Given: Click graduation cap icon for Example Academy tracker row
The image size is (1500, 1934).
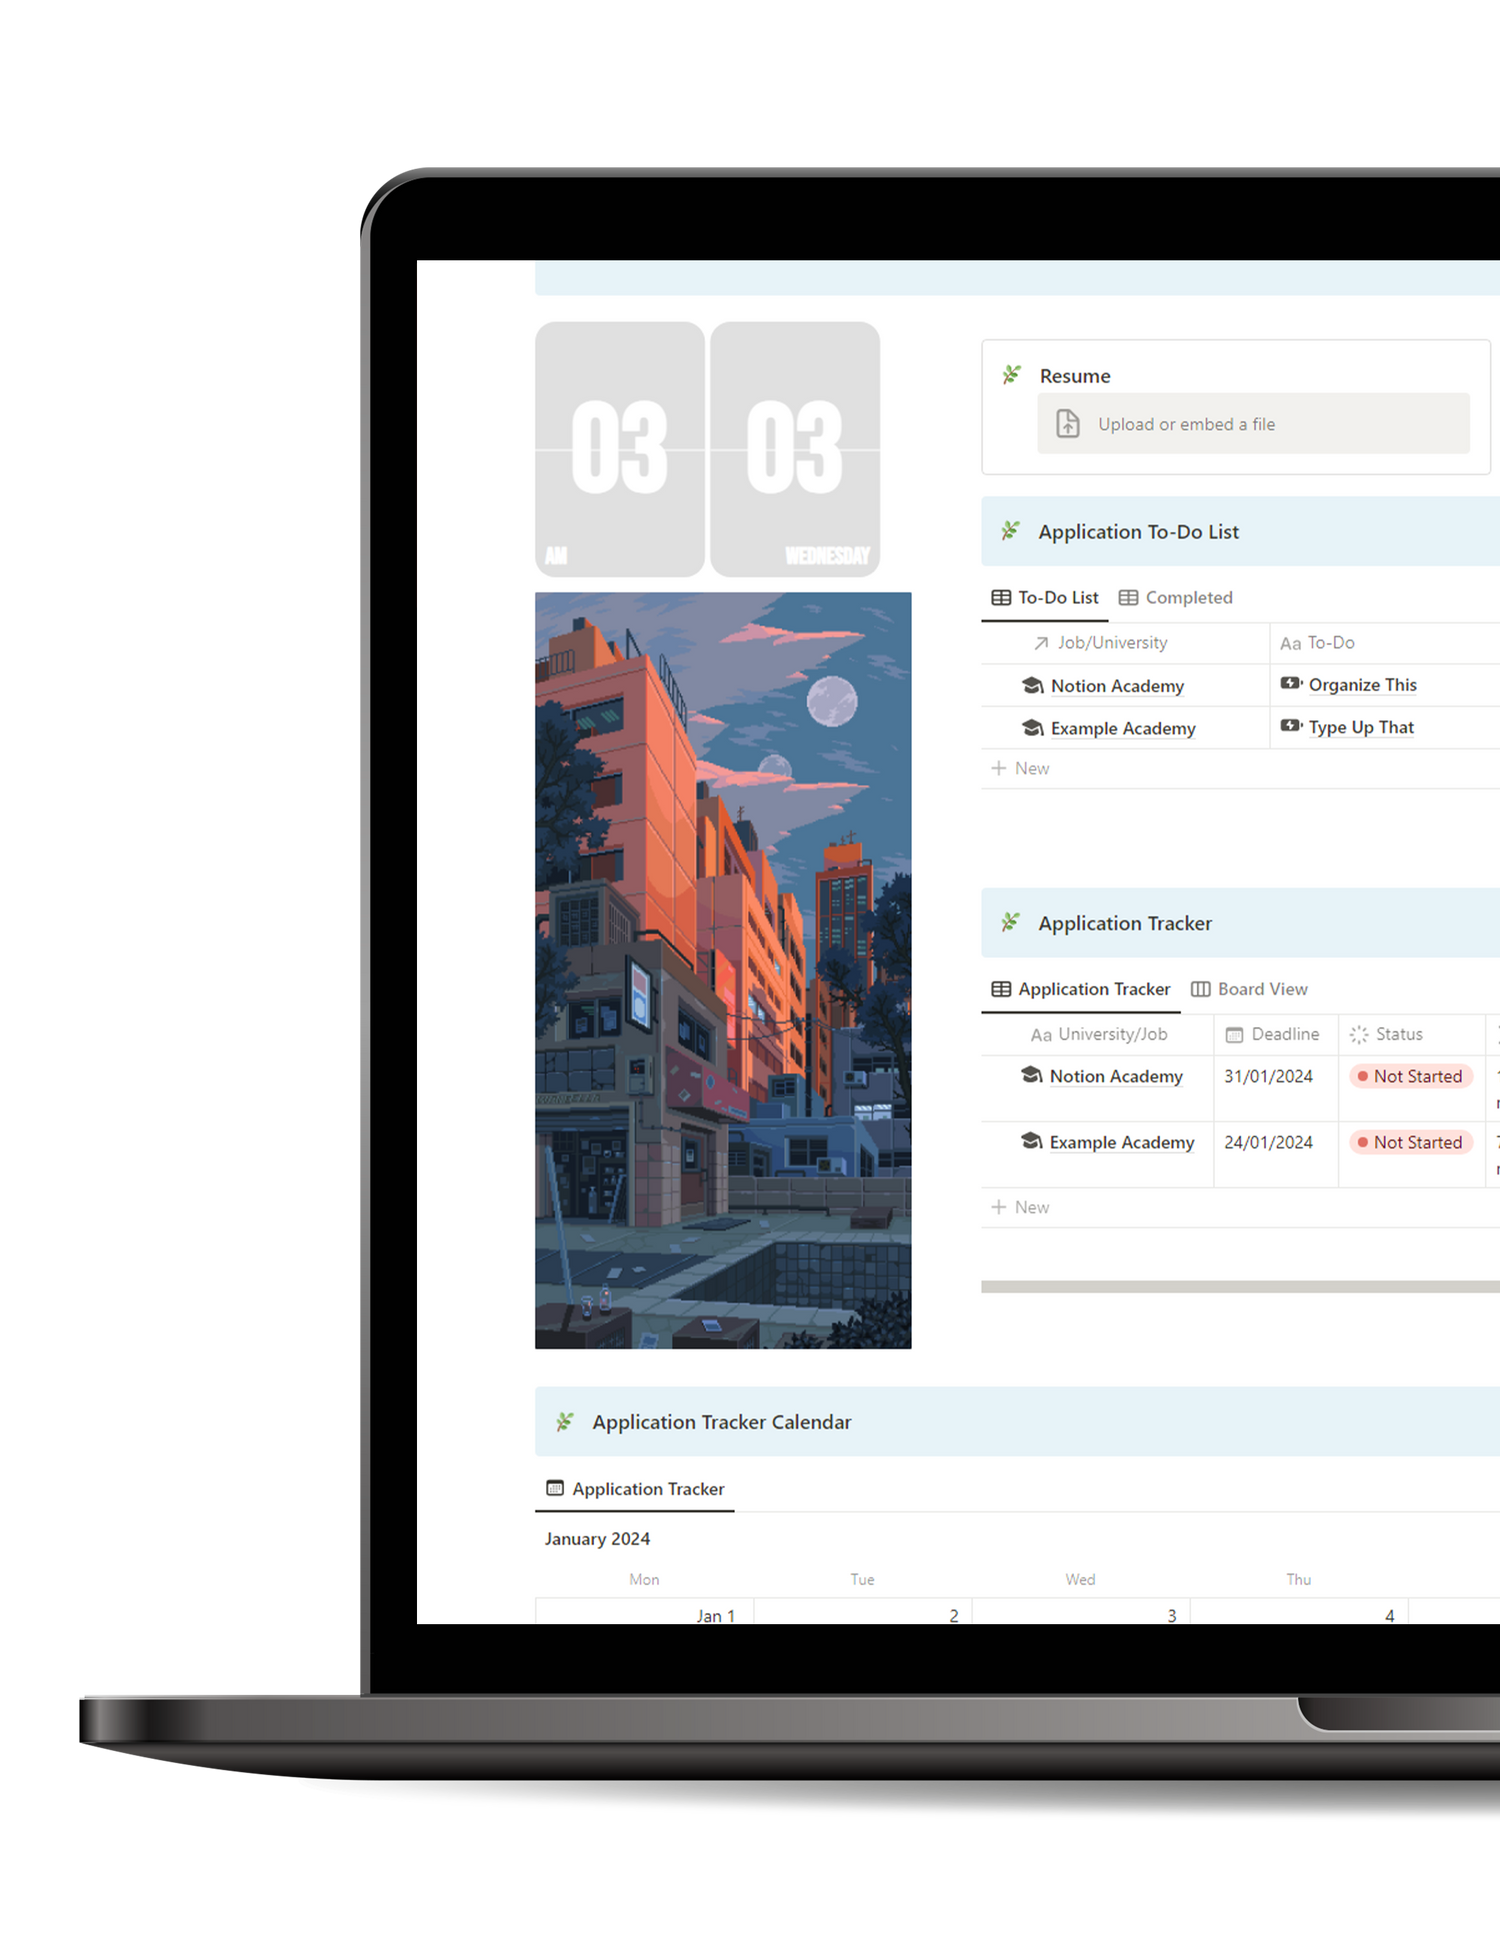Looking at the screenshot, I should click(x=1031, y=1141).
